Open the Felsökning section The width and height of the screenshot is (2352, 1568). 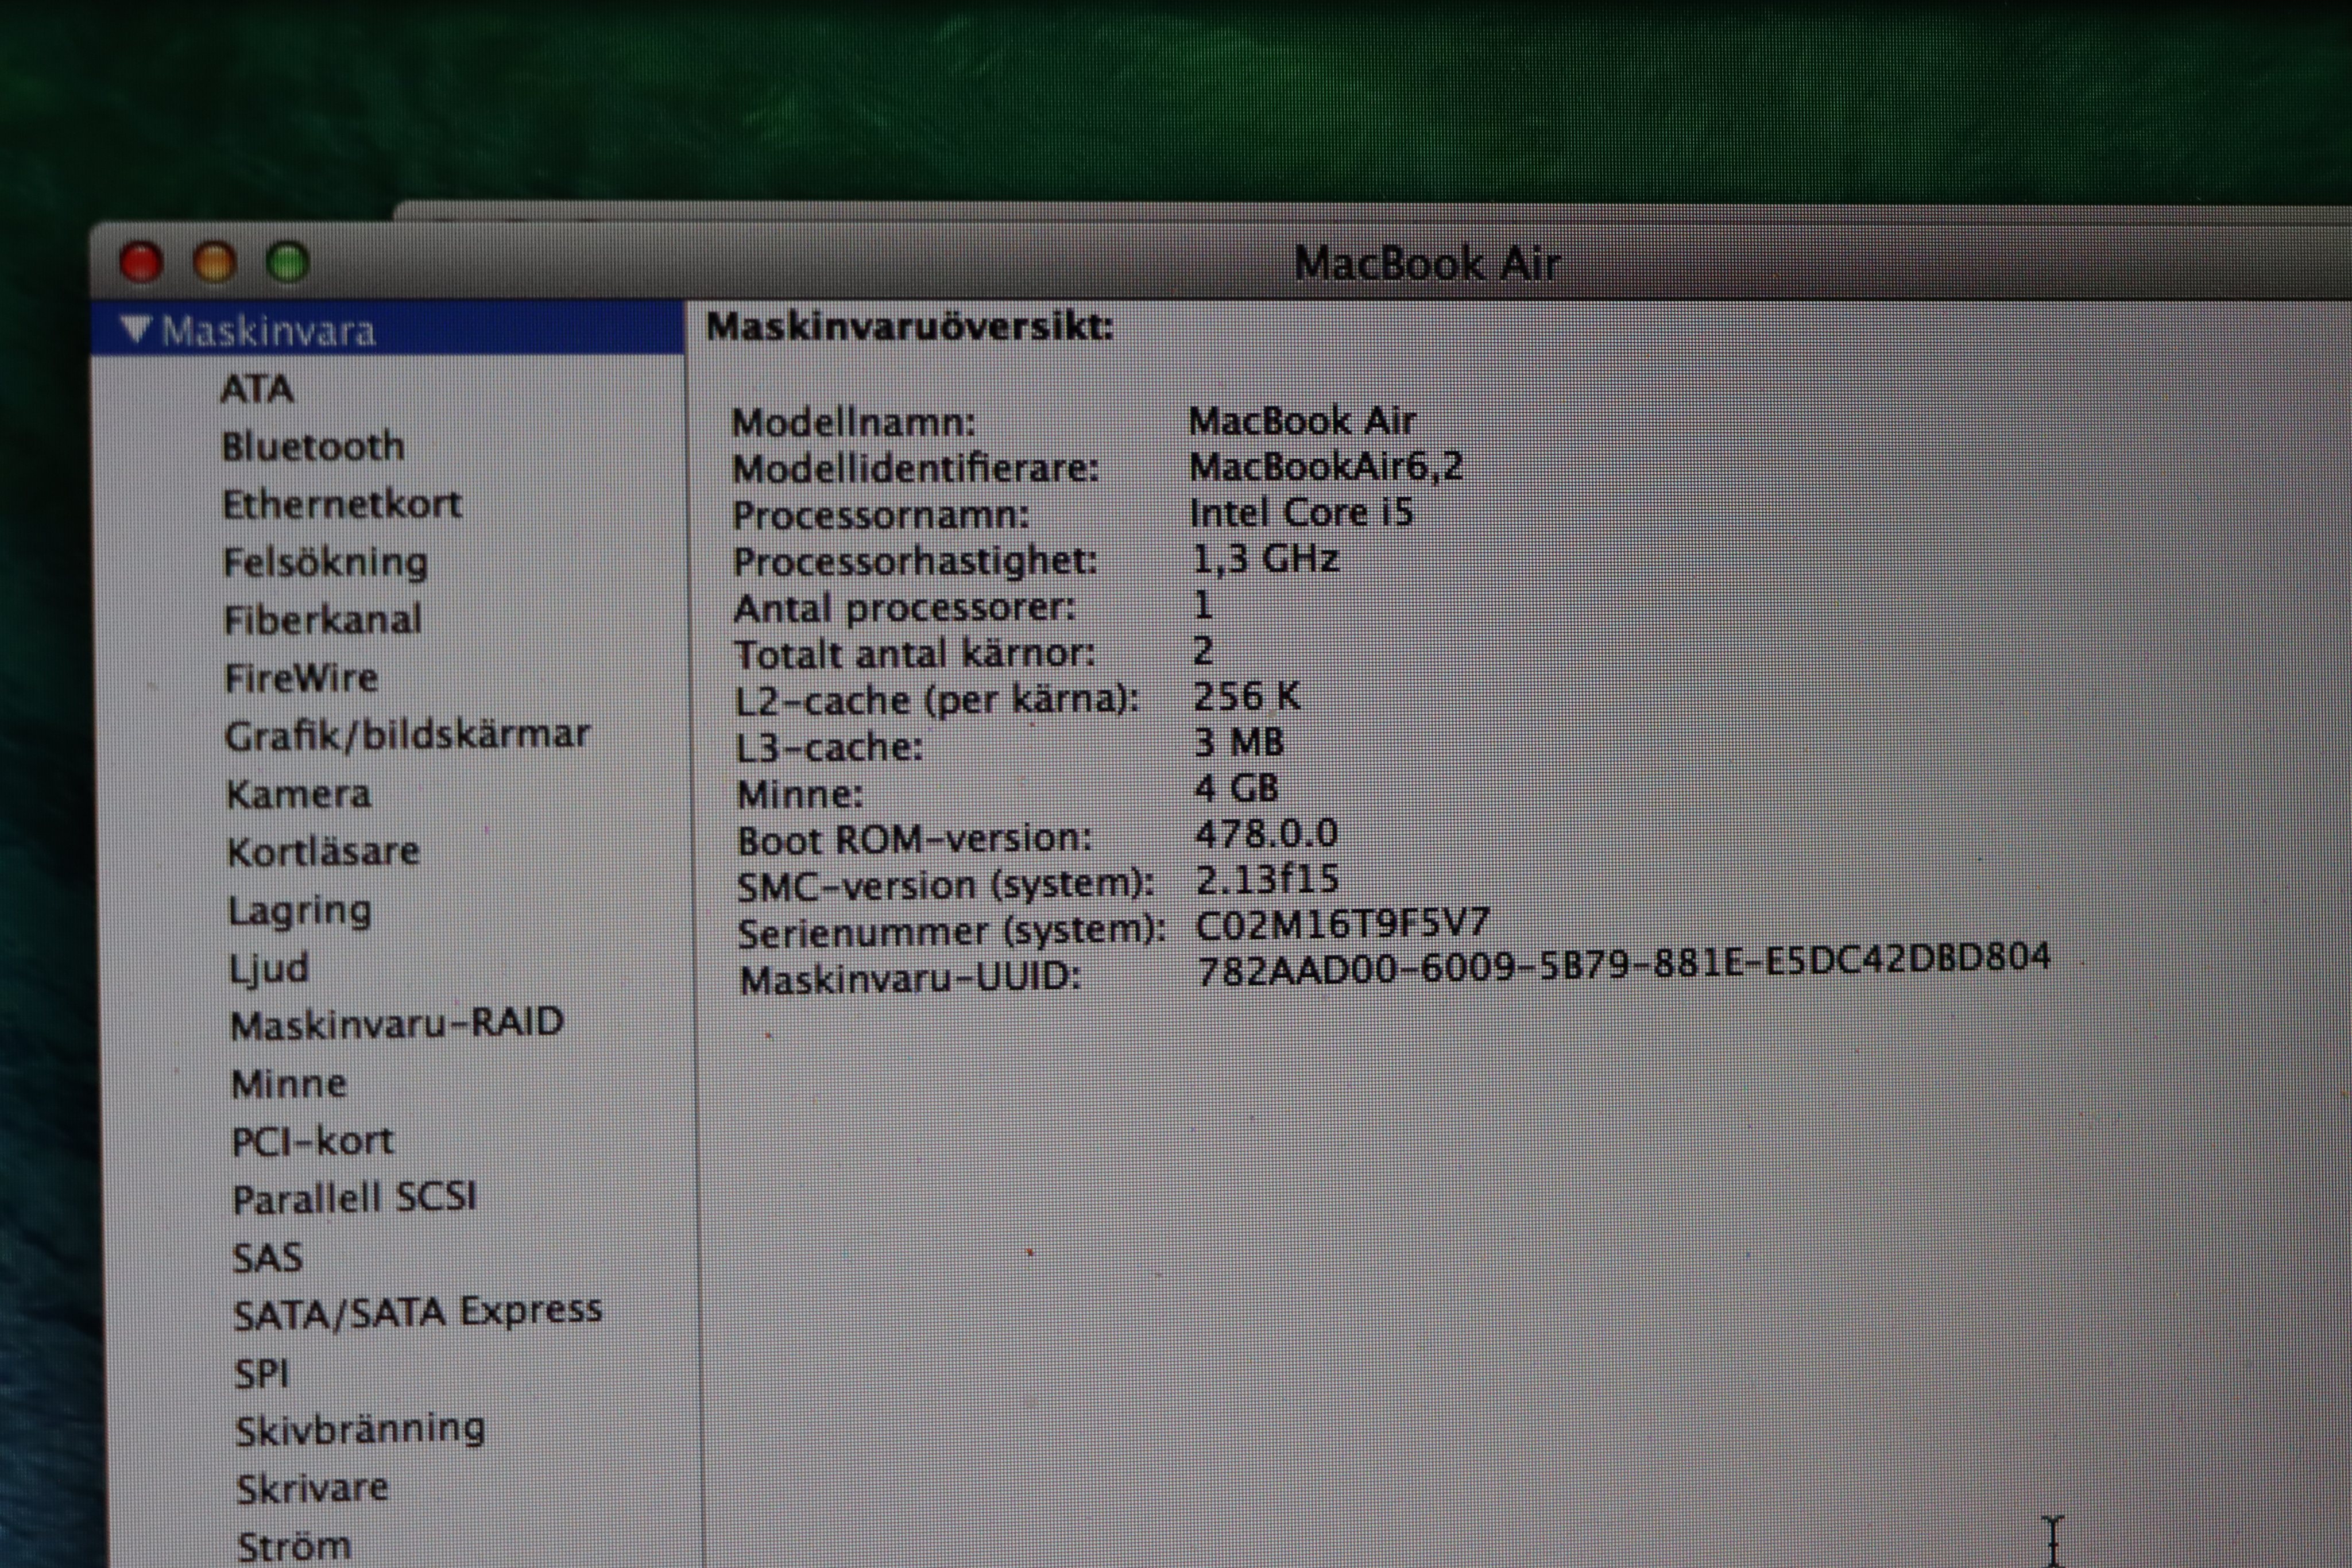click(326, 562)
